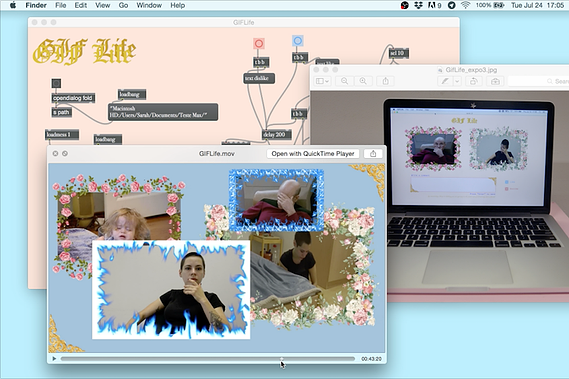The width and height of the screenshot is (569, 379).
Task: Click the GIFLife.mov playback progress bar
Action: coord(208,359)
